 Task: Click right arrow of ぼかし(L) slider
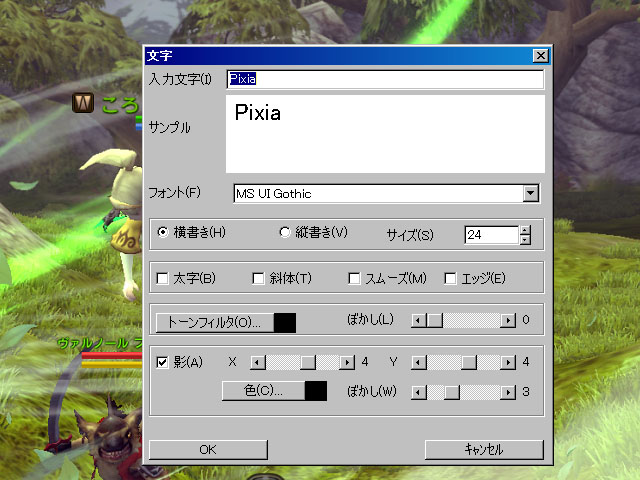[508, 320]
